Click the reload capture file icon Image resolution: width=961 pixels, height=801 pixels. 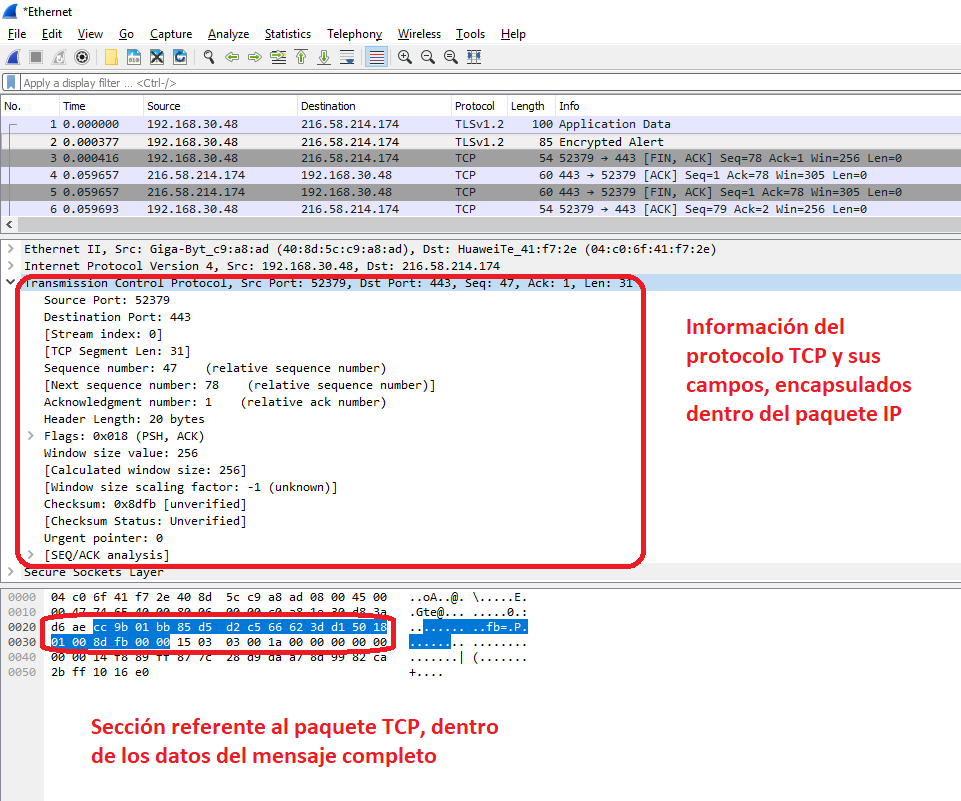180,57
